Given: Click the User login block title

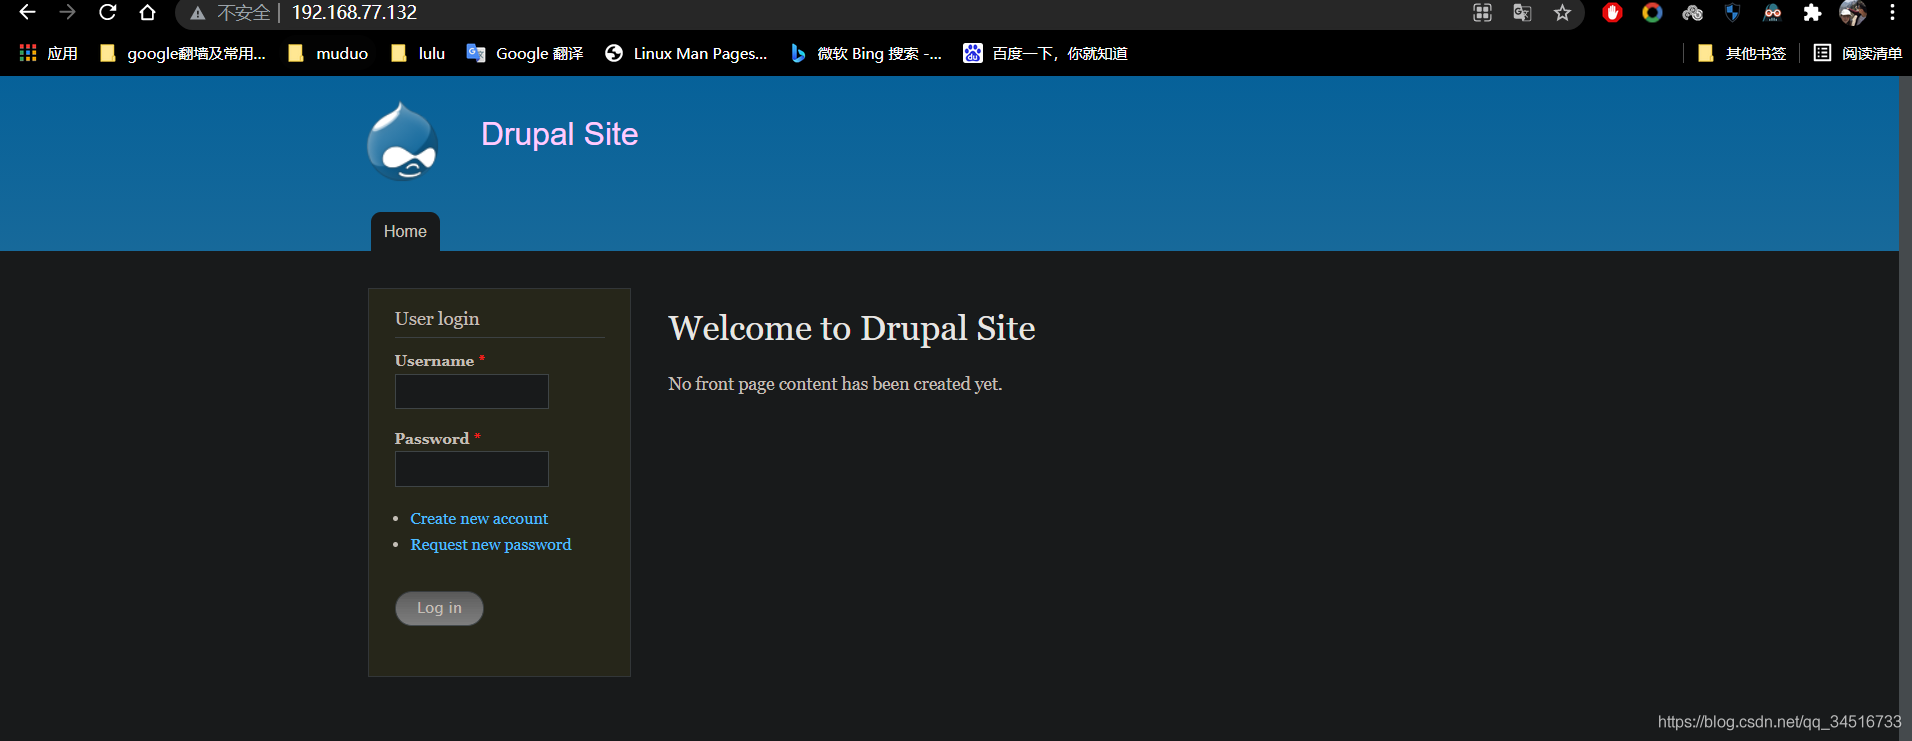Looking at the screenshot, I should (437, 318).
